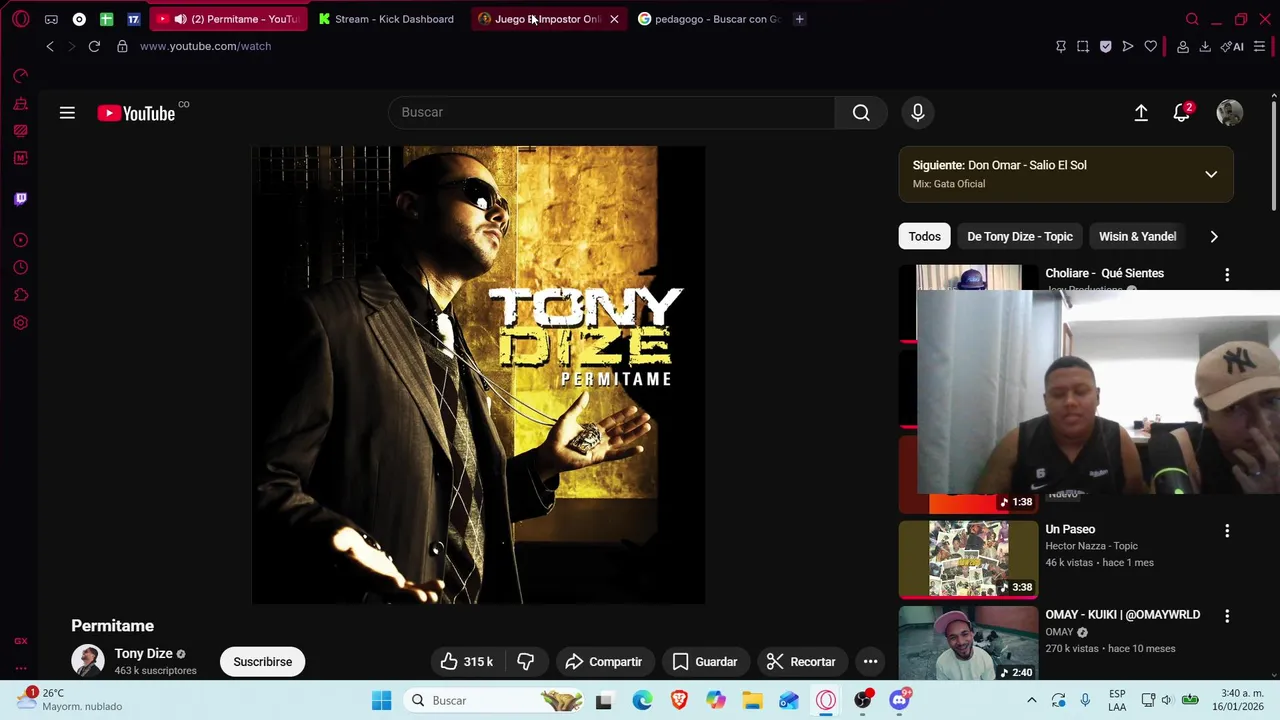Take a snapshot with Opera's capture icon
The image size is (1280, 720).
point(1083,46)
